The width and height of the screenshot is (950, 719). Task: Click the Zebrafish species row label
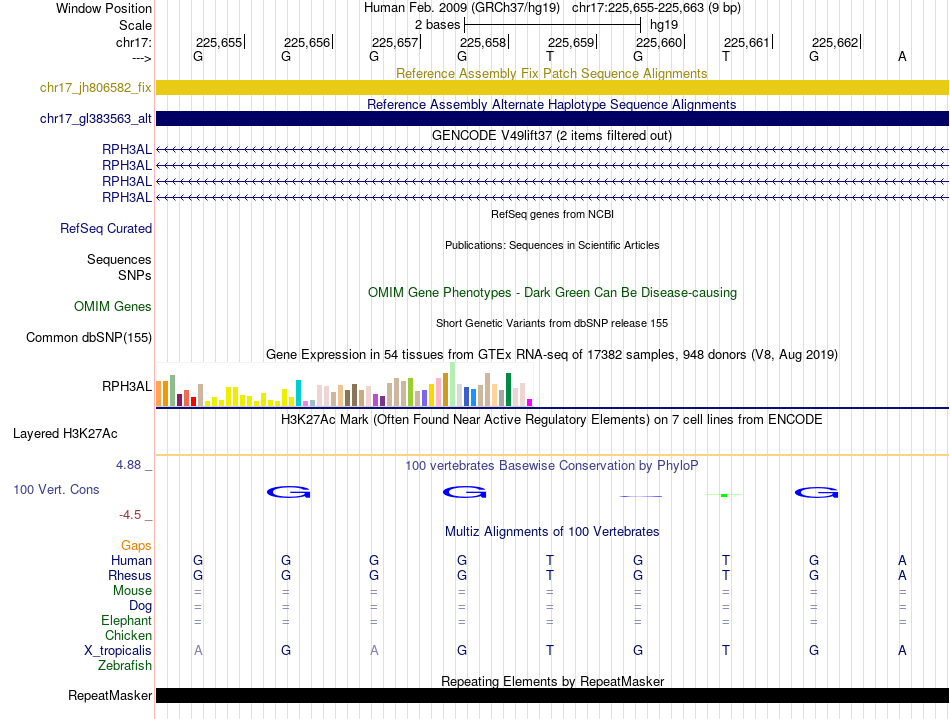coord(125,665)
